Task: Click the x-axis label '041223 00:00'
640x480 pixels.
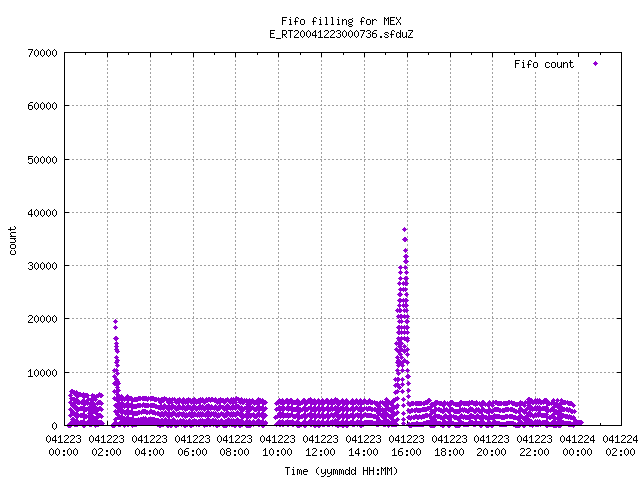Action: [x=63, y=446]
